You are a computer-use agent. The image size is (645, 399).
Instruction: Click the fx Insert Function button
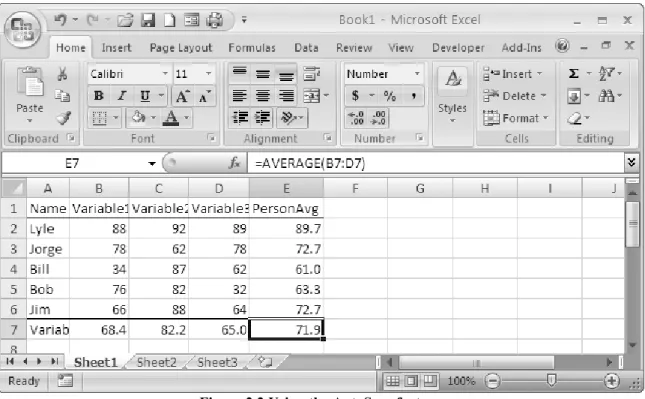coord(234,163)
